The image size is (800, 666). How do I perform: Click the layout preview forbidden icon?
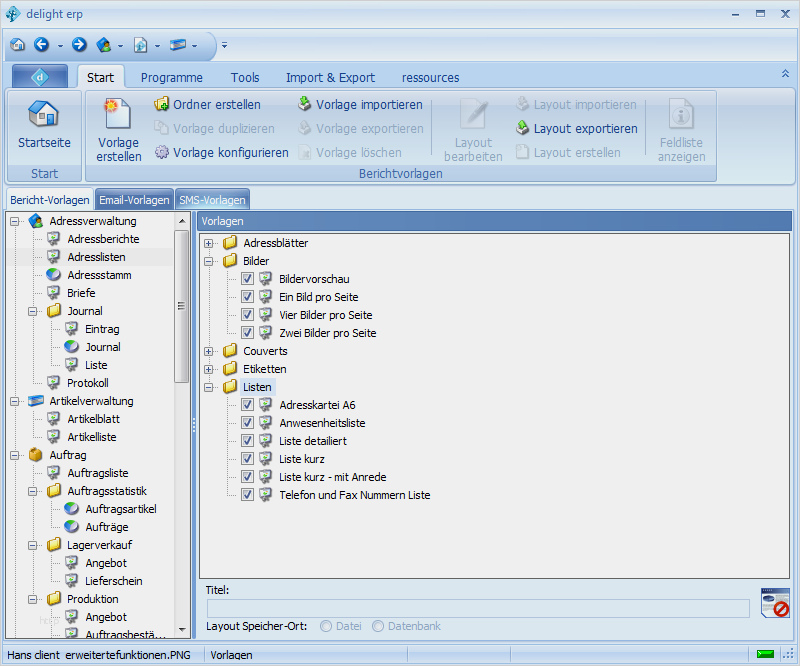[x=774, y=603]
